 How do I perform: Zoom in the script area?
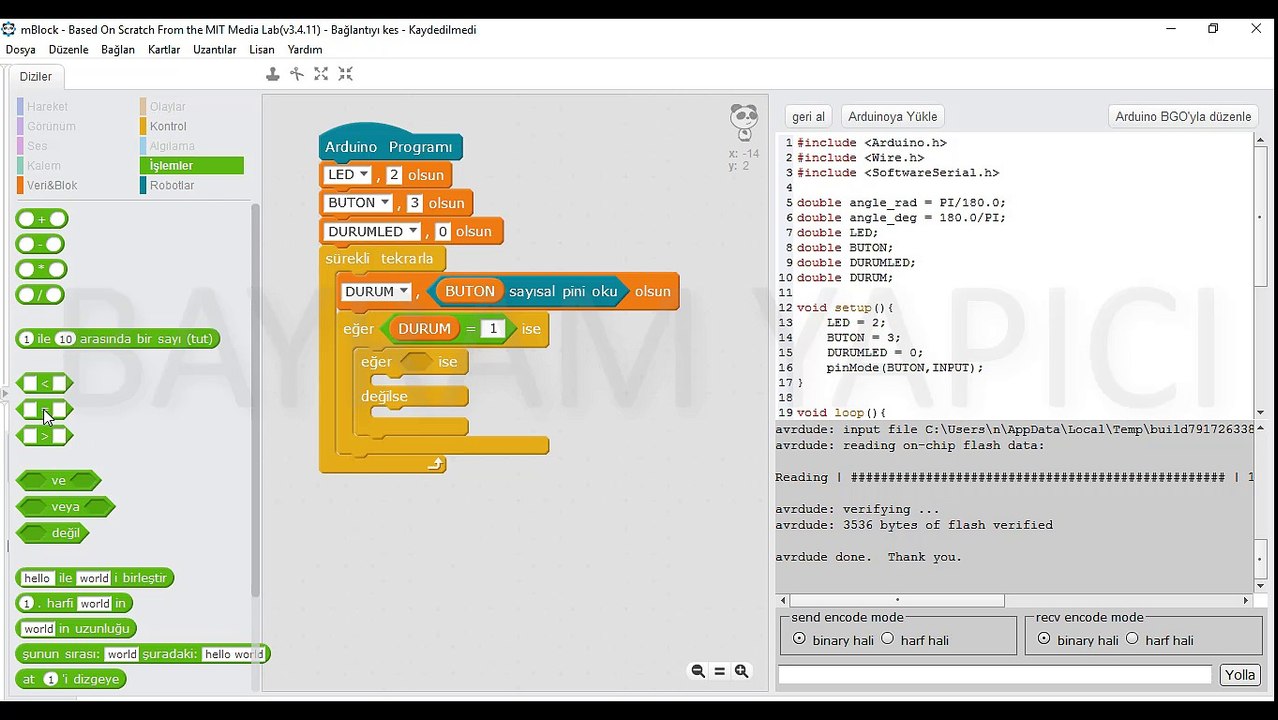[741, 671]
